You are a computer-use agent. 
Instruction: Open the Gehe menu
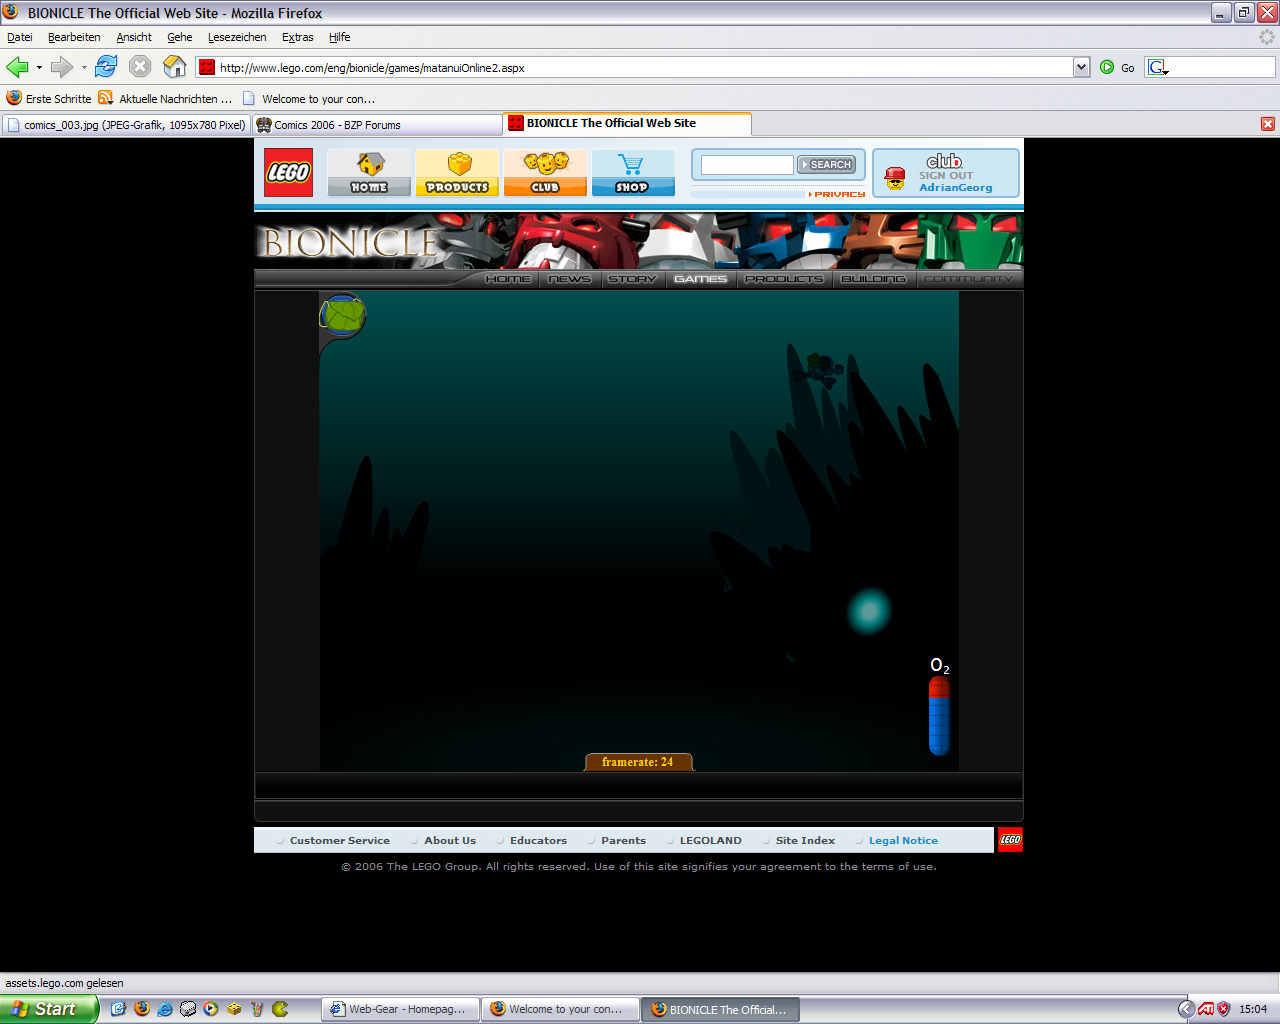click(x=180, y=37)
